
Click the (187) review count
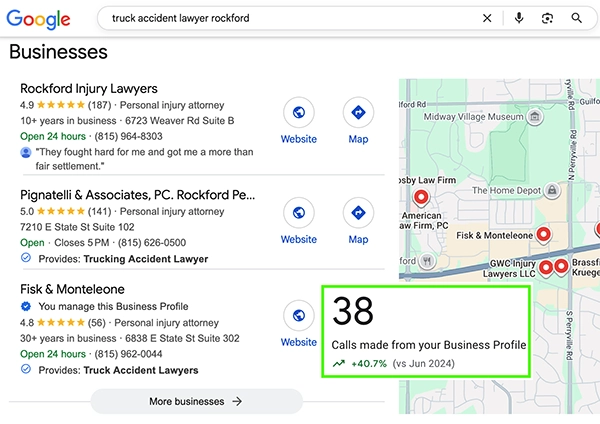click(99, 105)
